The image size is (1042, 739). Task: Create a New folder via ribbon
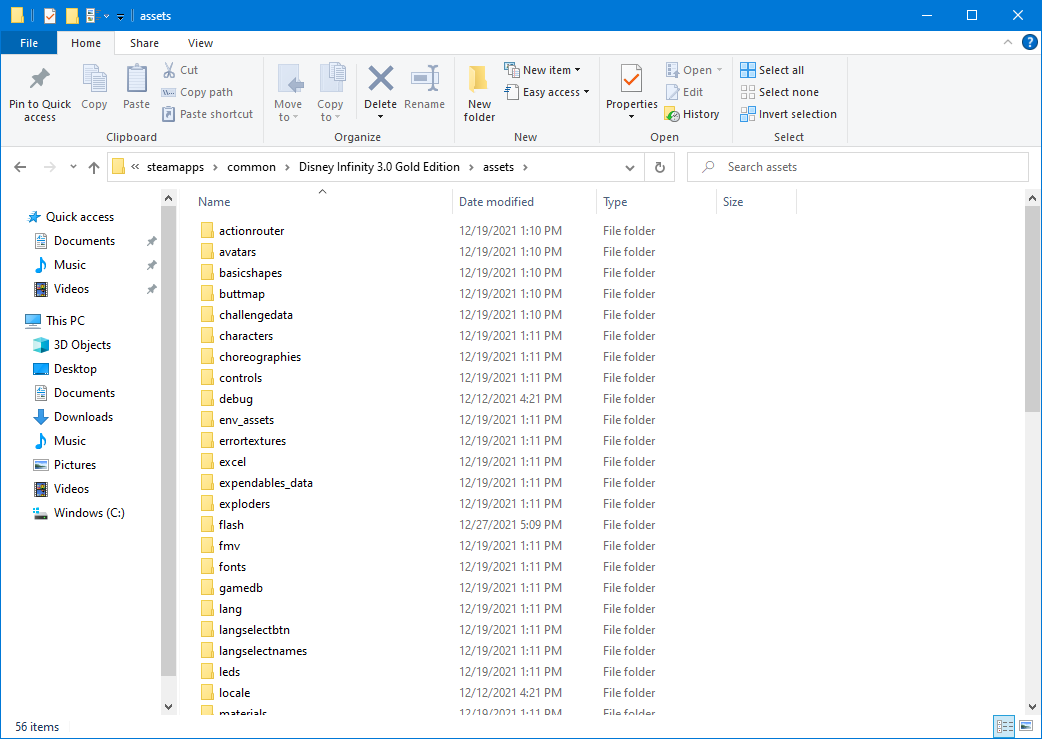tap(479, 93)
